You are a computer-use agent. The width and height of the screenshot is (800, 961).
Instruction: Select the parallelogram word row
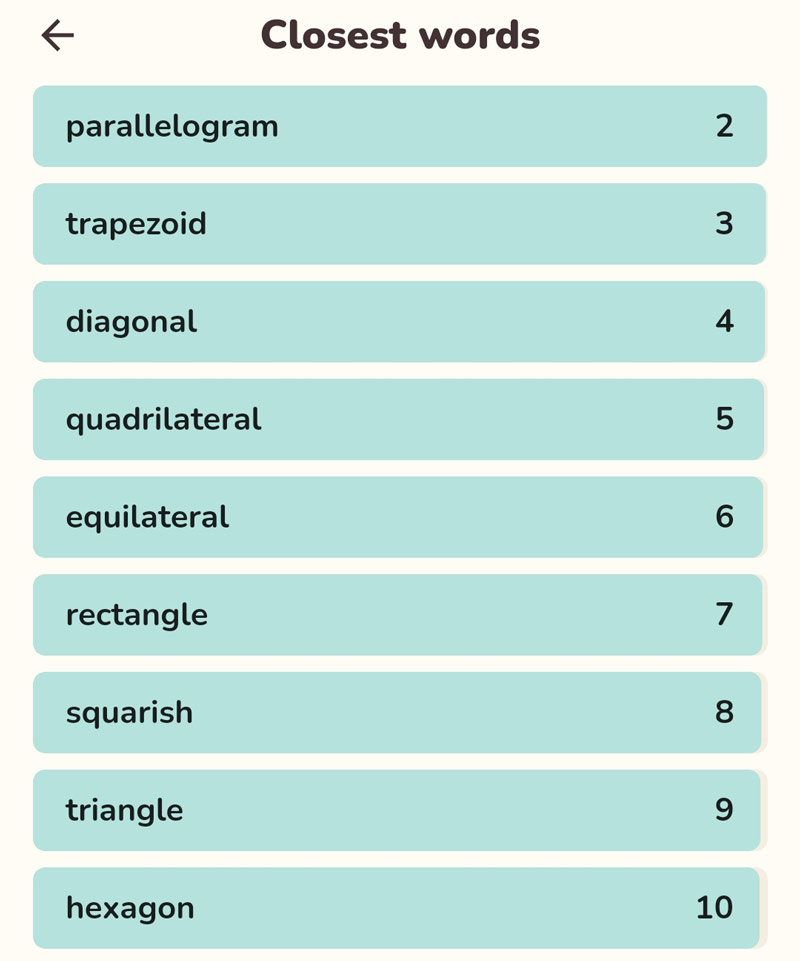(x=400, y=126)
